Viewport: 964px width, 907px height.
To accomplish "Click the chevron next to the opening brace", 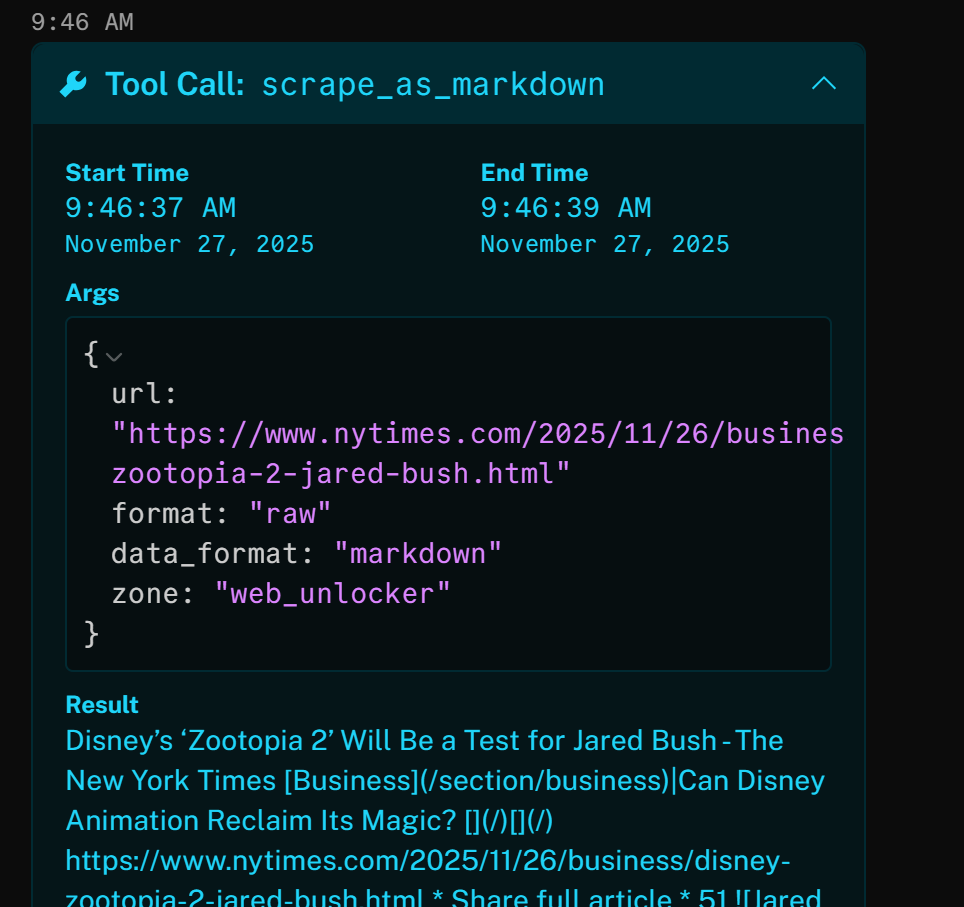I will click(x=113, y=356).
